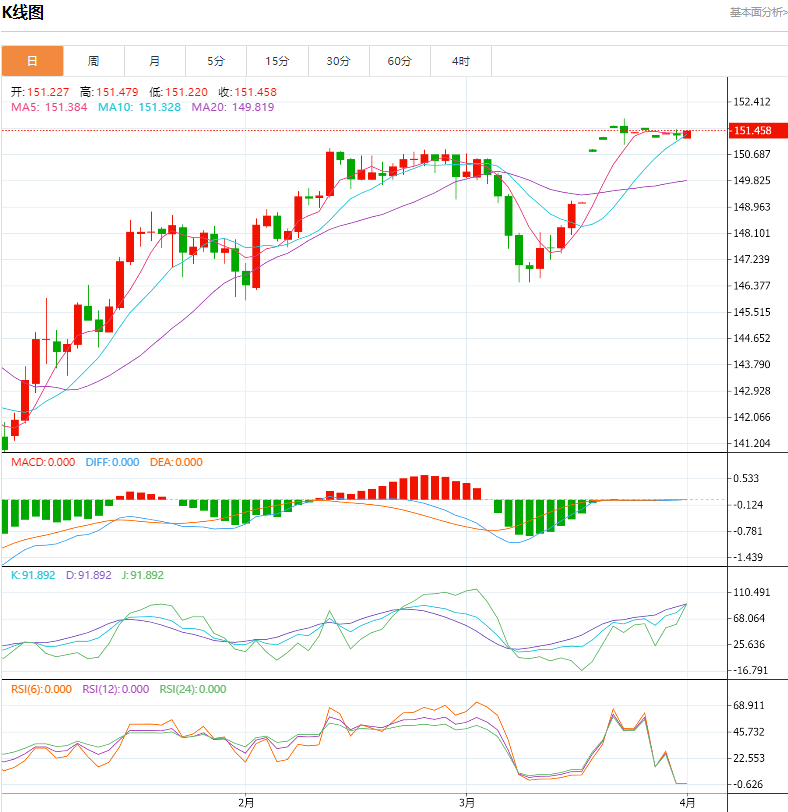This screenshot has width=788, height=812.
Task: Open the 15分 interval tab
Action: pyautogui.click(x=277, y=61)
